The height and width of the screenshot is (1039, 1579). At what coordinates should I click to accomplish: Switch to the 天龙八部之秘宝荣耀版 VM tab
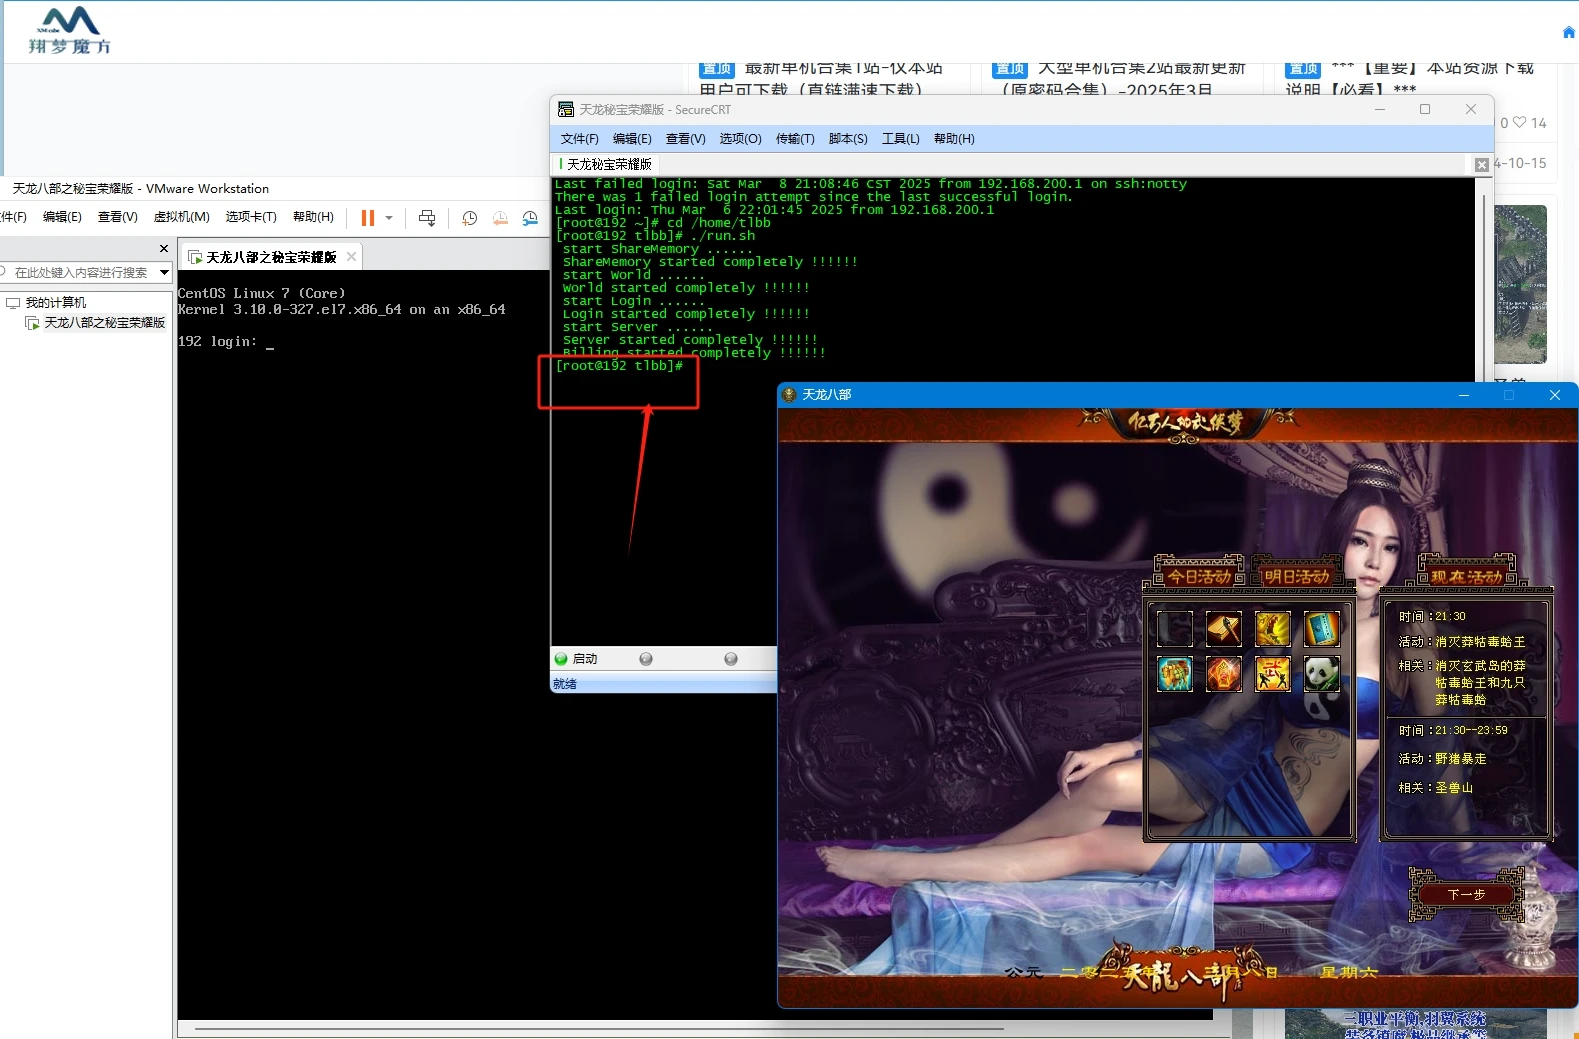(x=271, y=257)
